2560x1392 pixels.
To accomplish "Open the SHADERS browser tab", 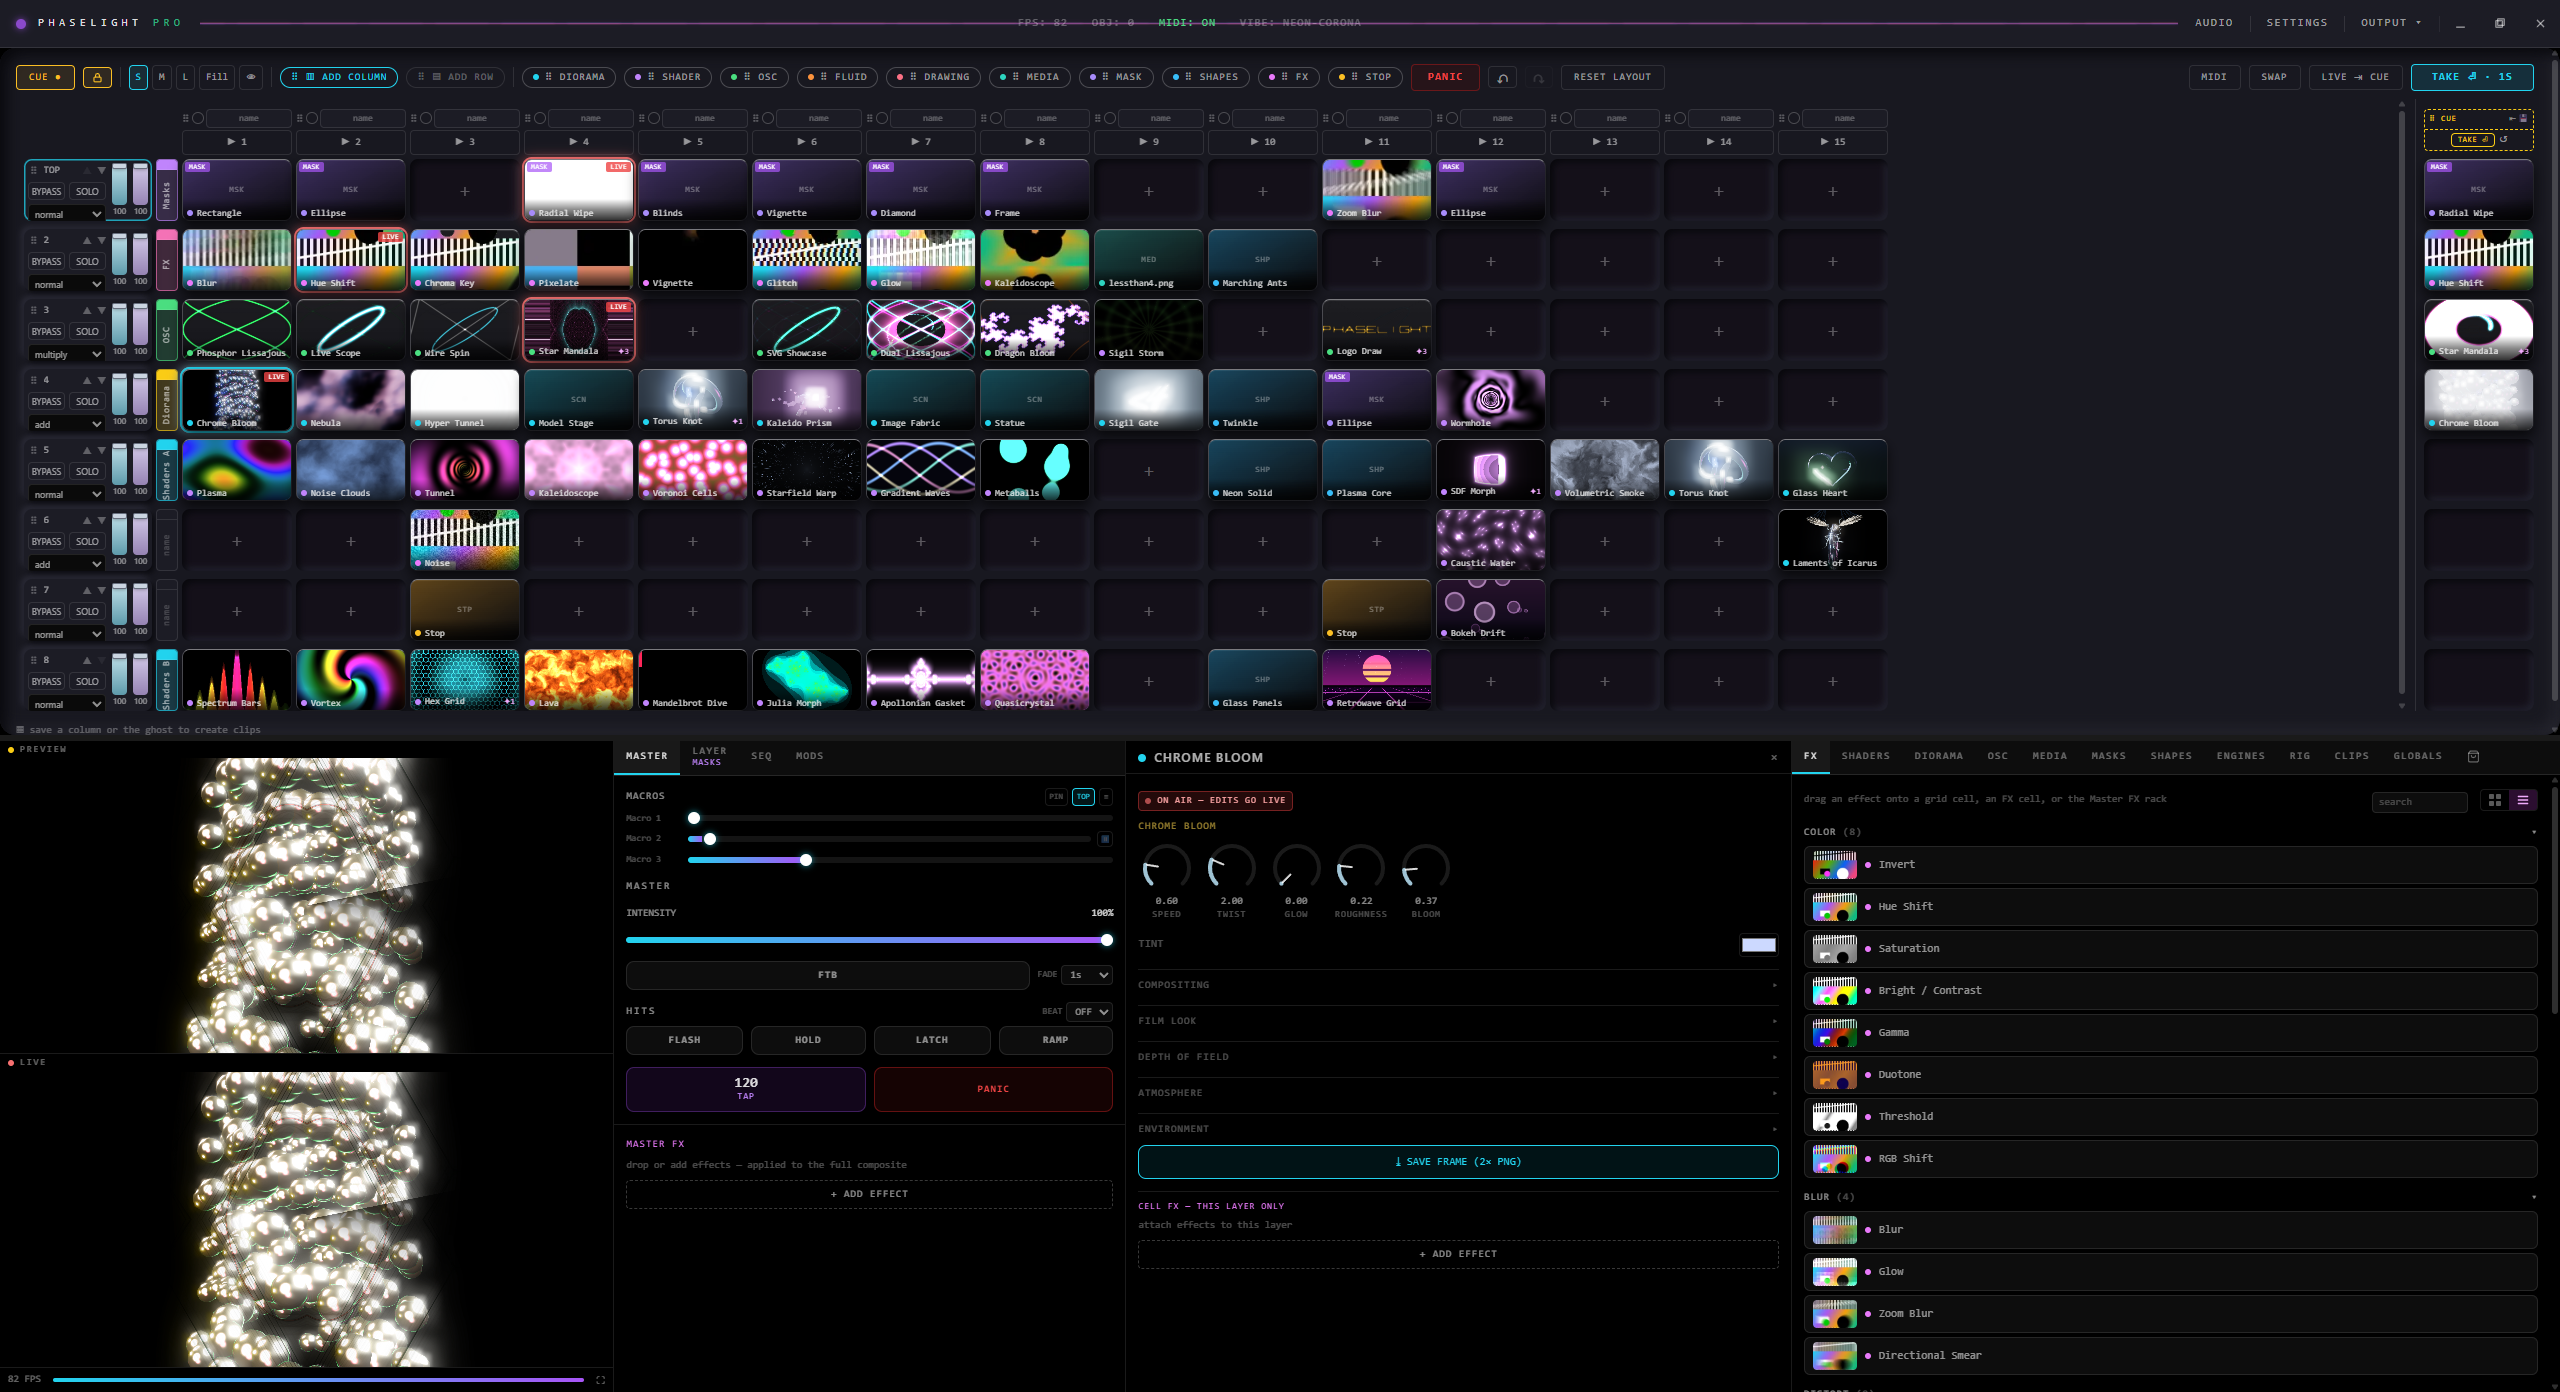I will click(x=1866, y=757).
